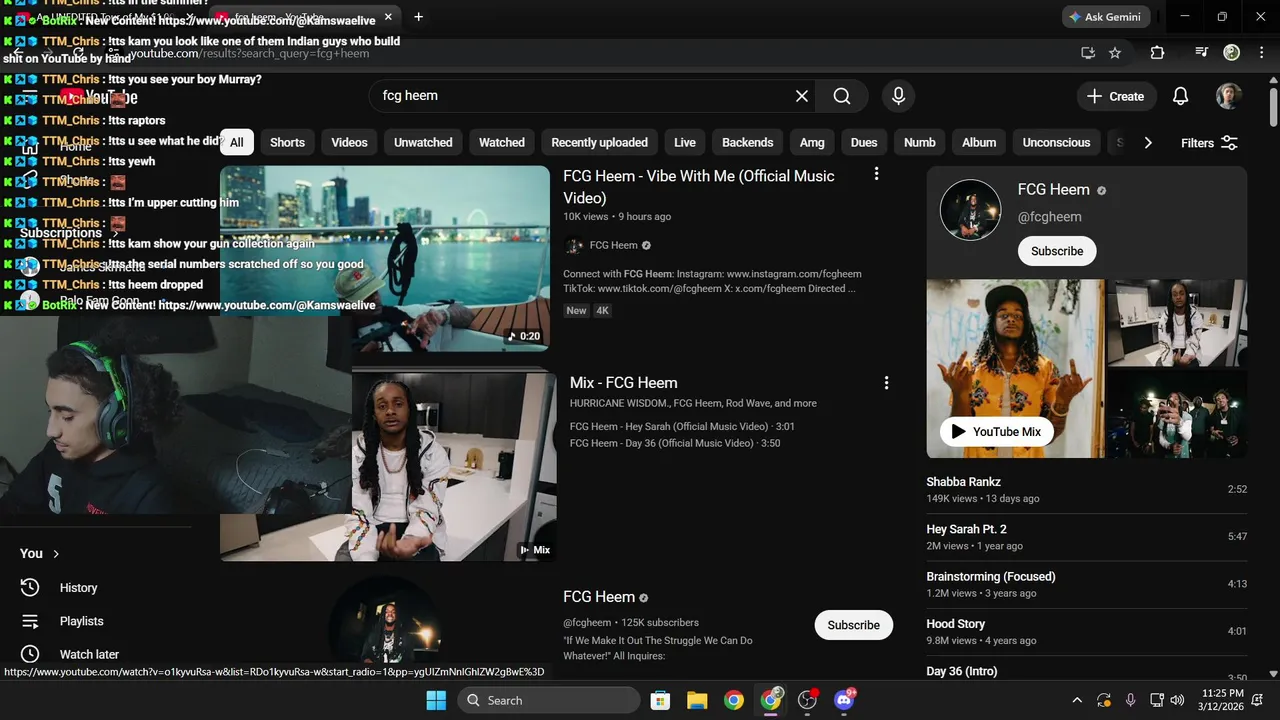Screen dimensions: 1280x720
Task: Open the Windows Start menu
Action: coord(437,700)
